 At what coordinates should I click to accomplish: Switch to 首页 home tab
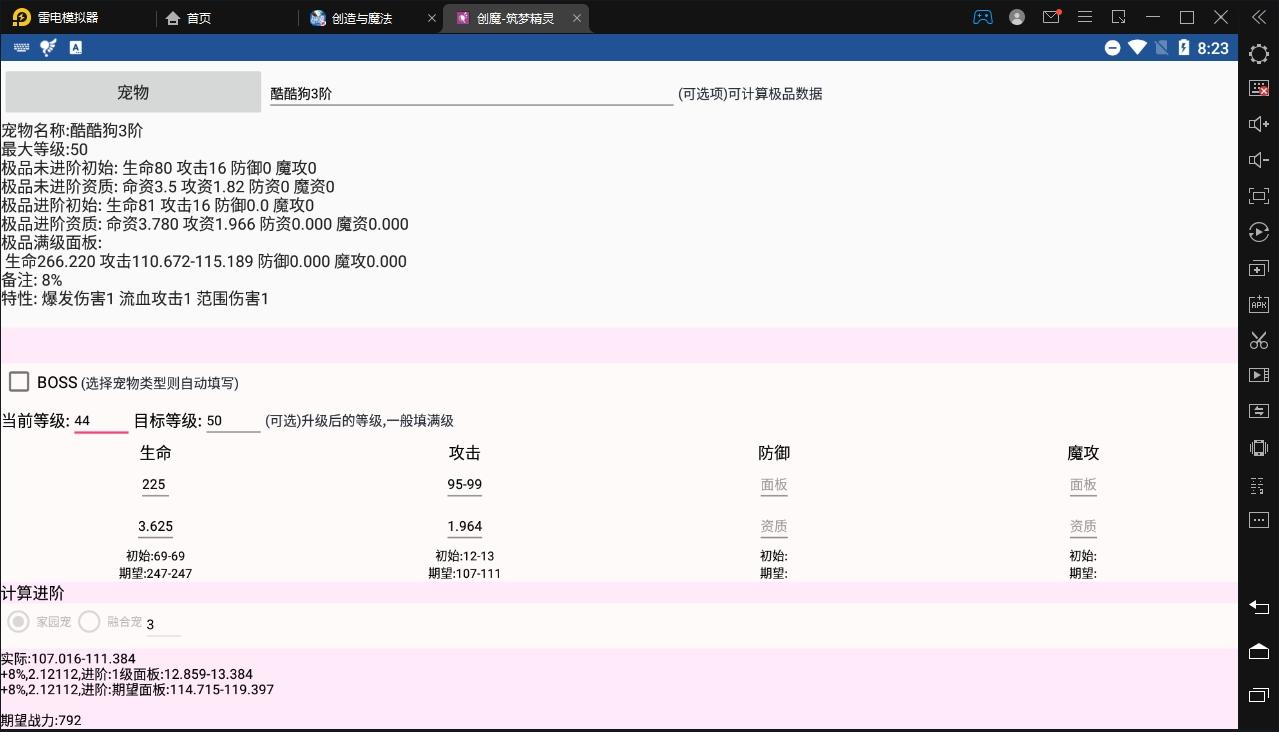188,18
